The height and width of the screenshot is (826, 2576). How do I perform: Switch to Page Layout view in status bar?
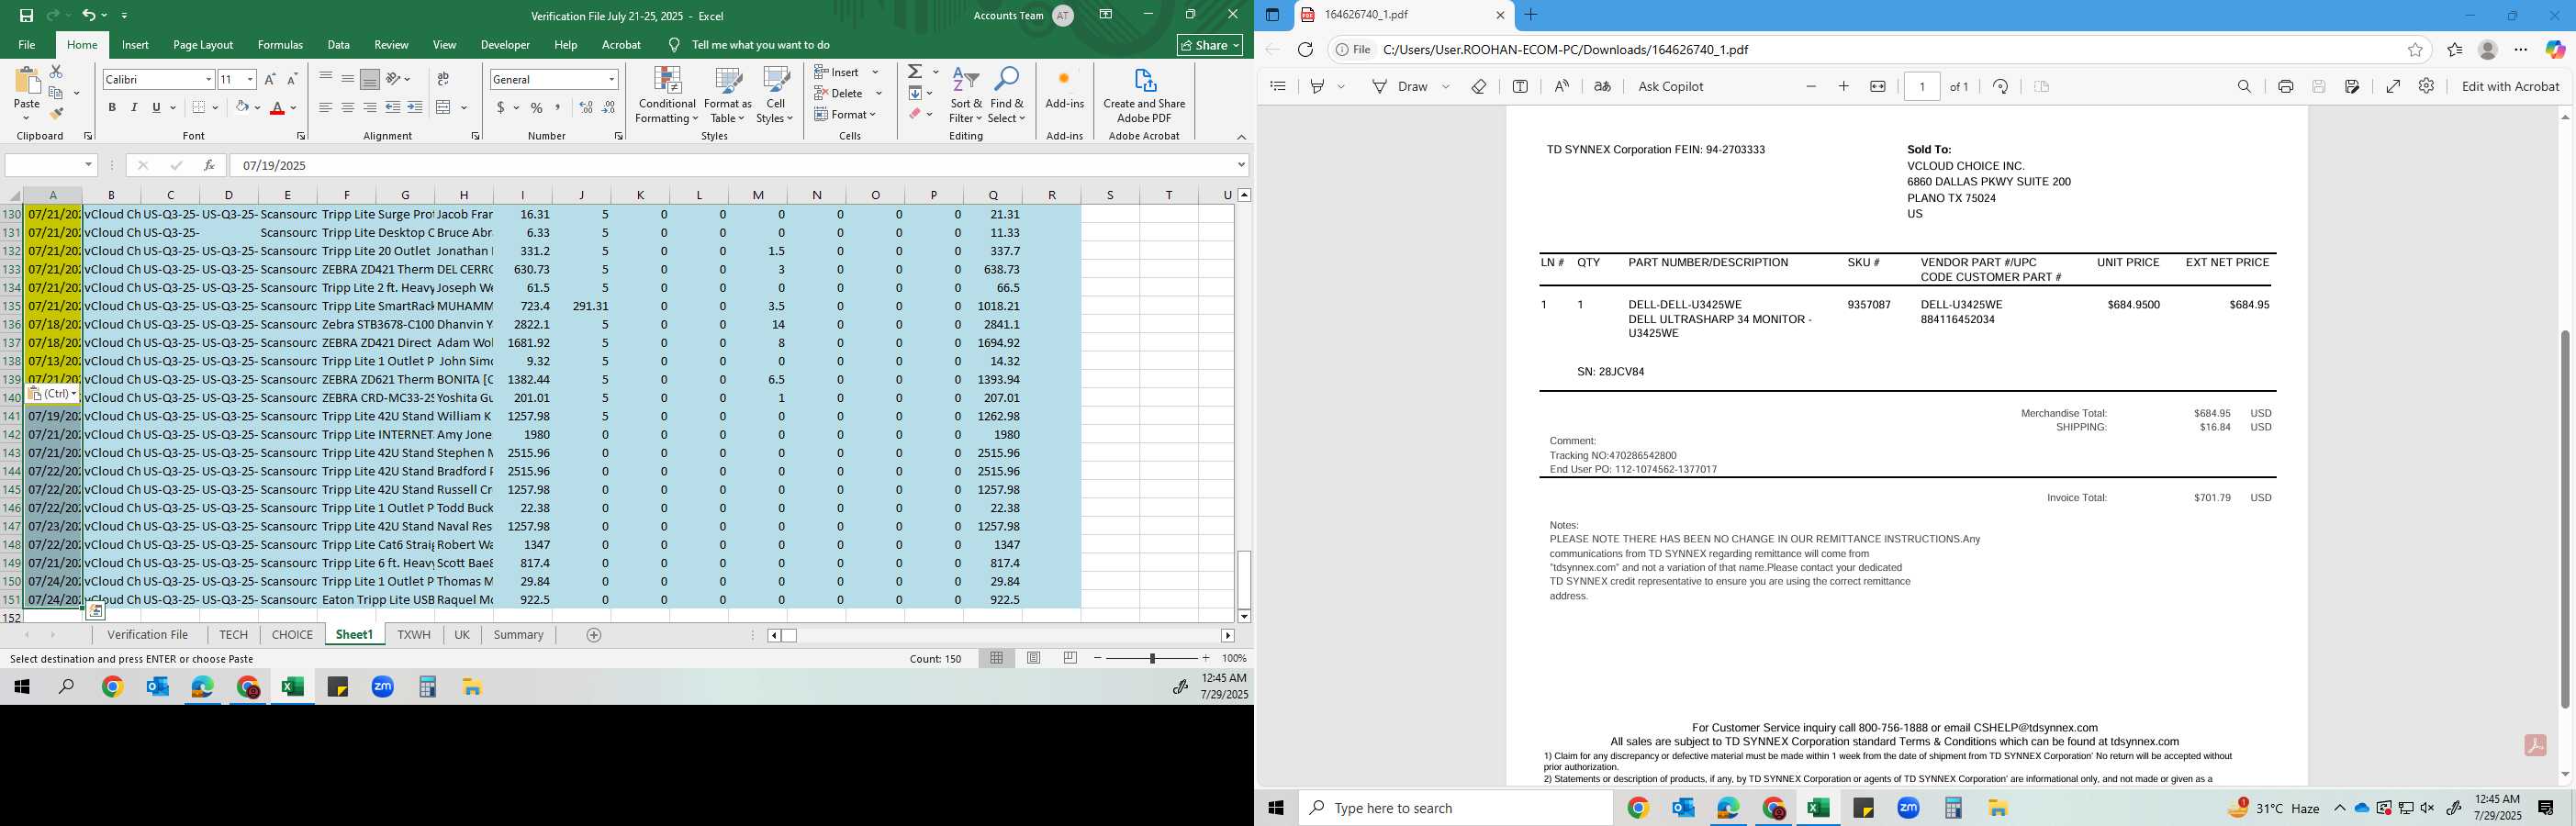coord(1034,658)
